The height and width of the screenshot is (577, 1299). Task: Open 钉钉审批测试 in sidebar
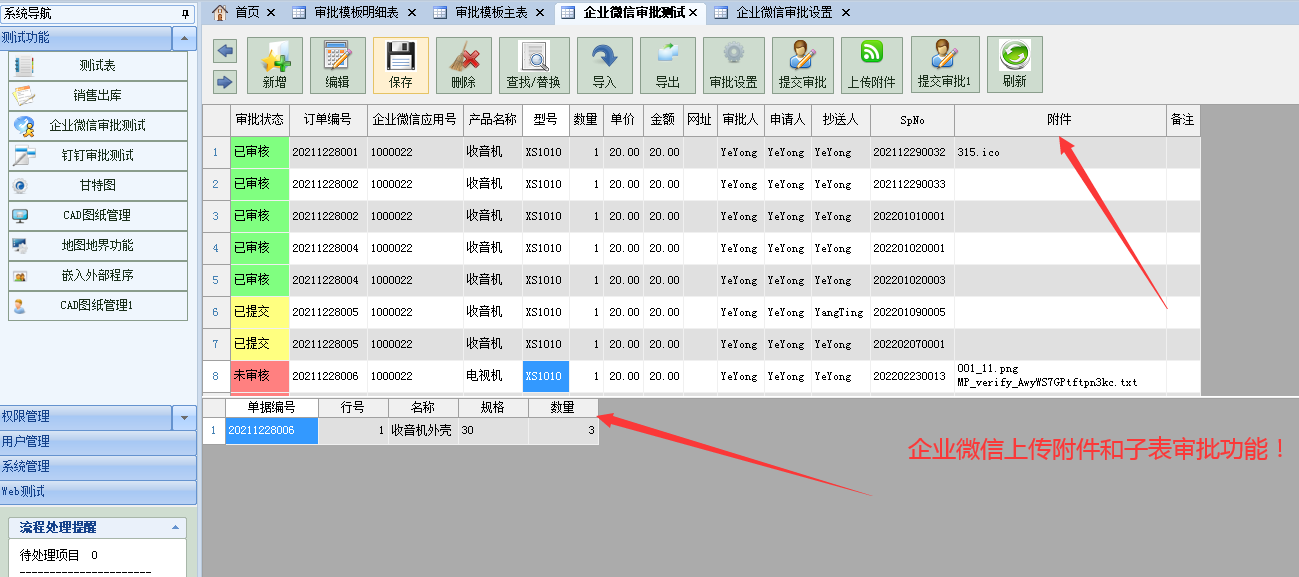(97, 155)
